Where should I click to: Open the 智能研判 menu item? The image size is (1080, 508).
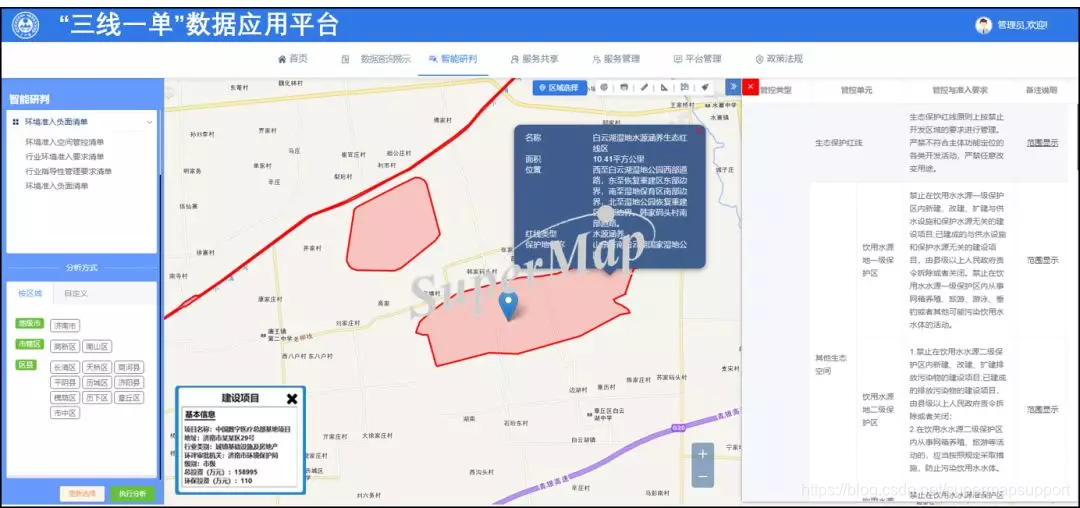click(453, 59)
